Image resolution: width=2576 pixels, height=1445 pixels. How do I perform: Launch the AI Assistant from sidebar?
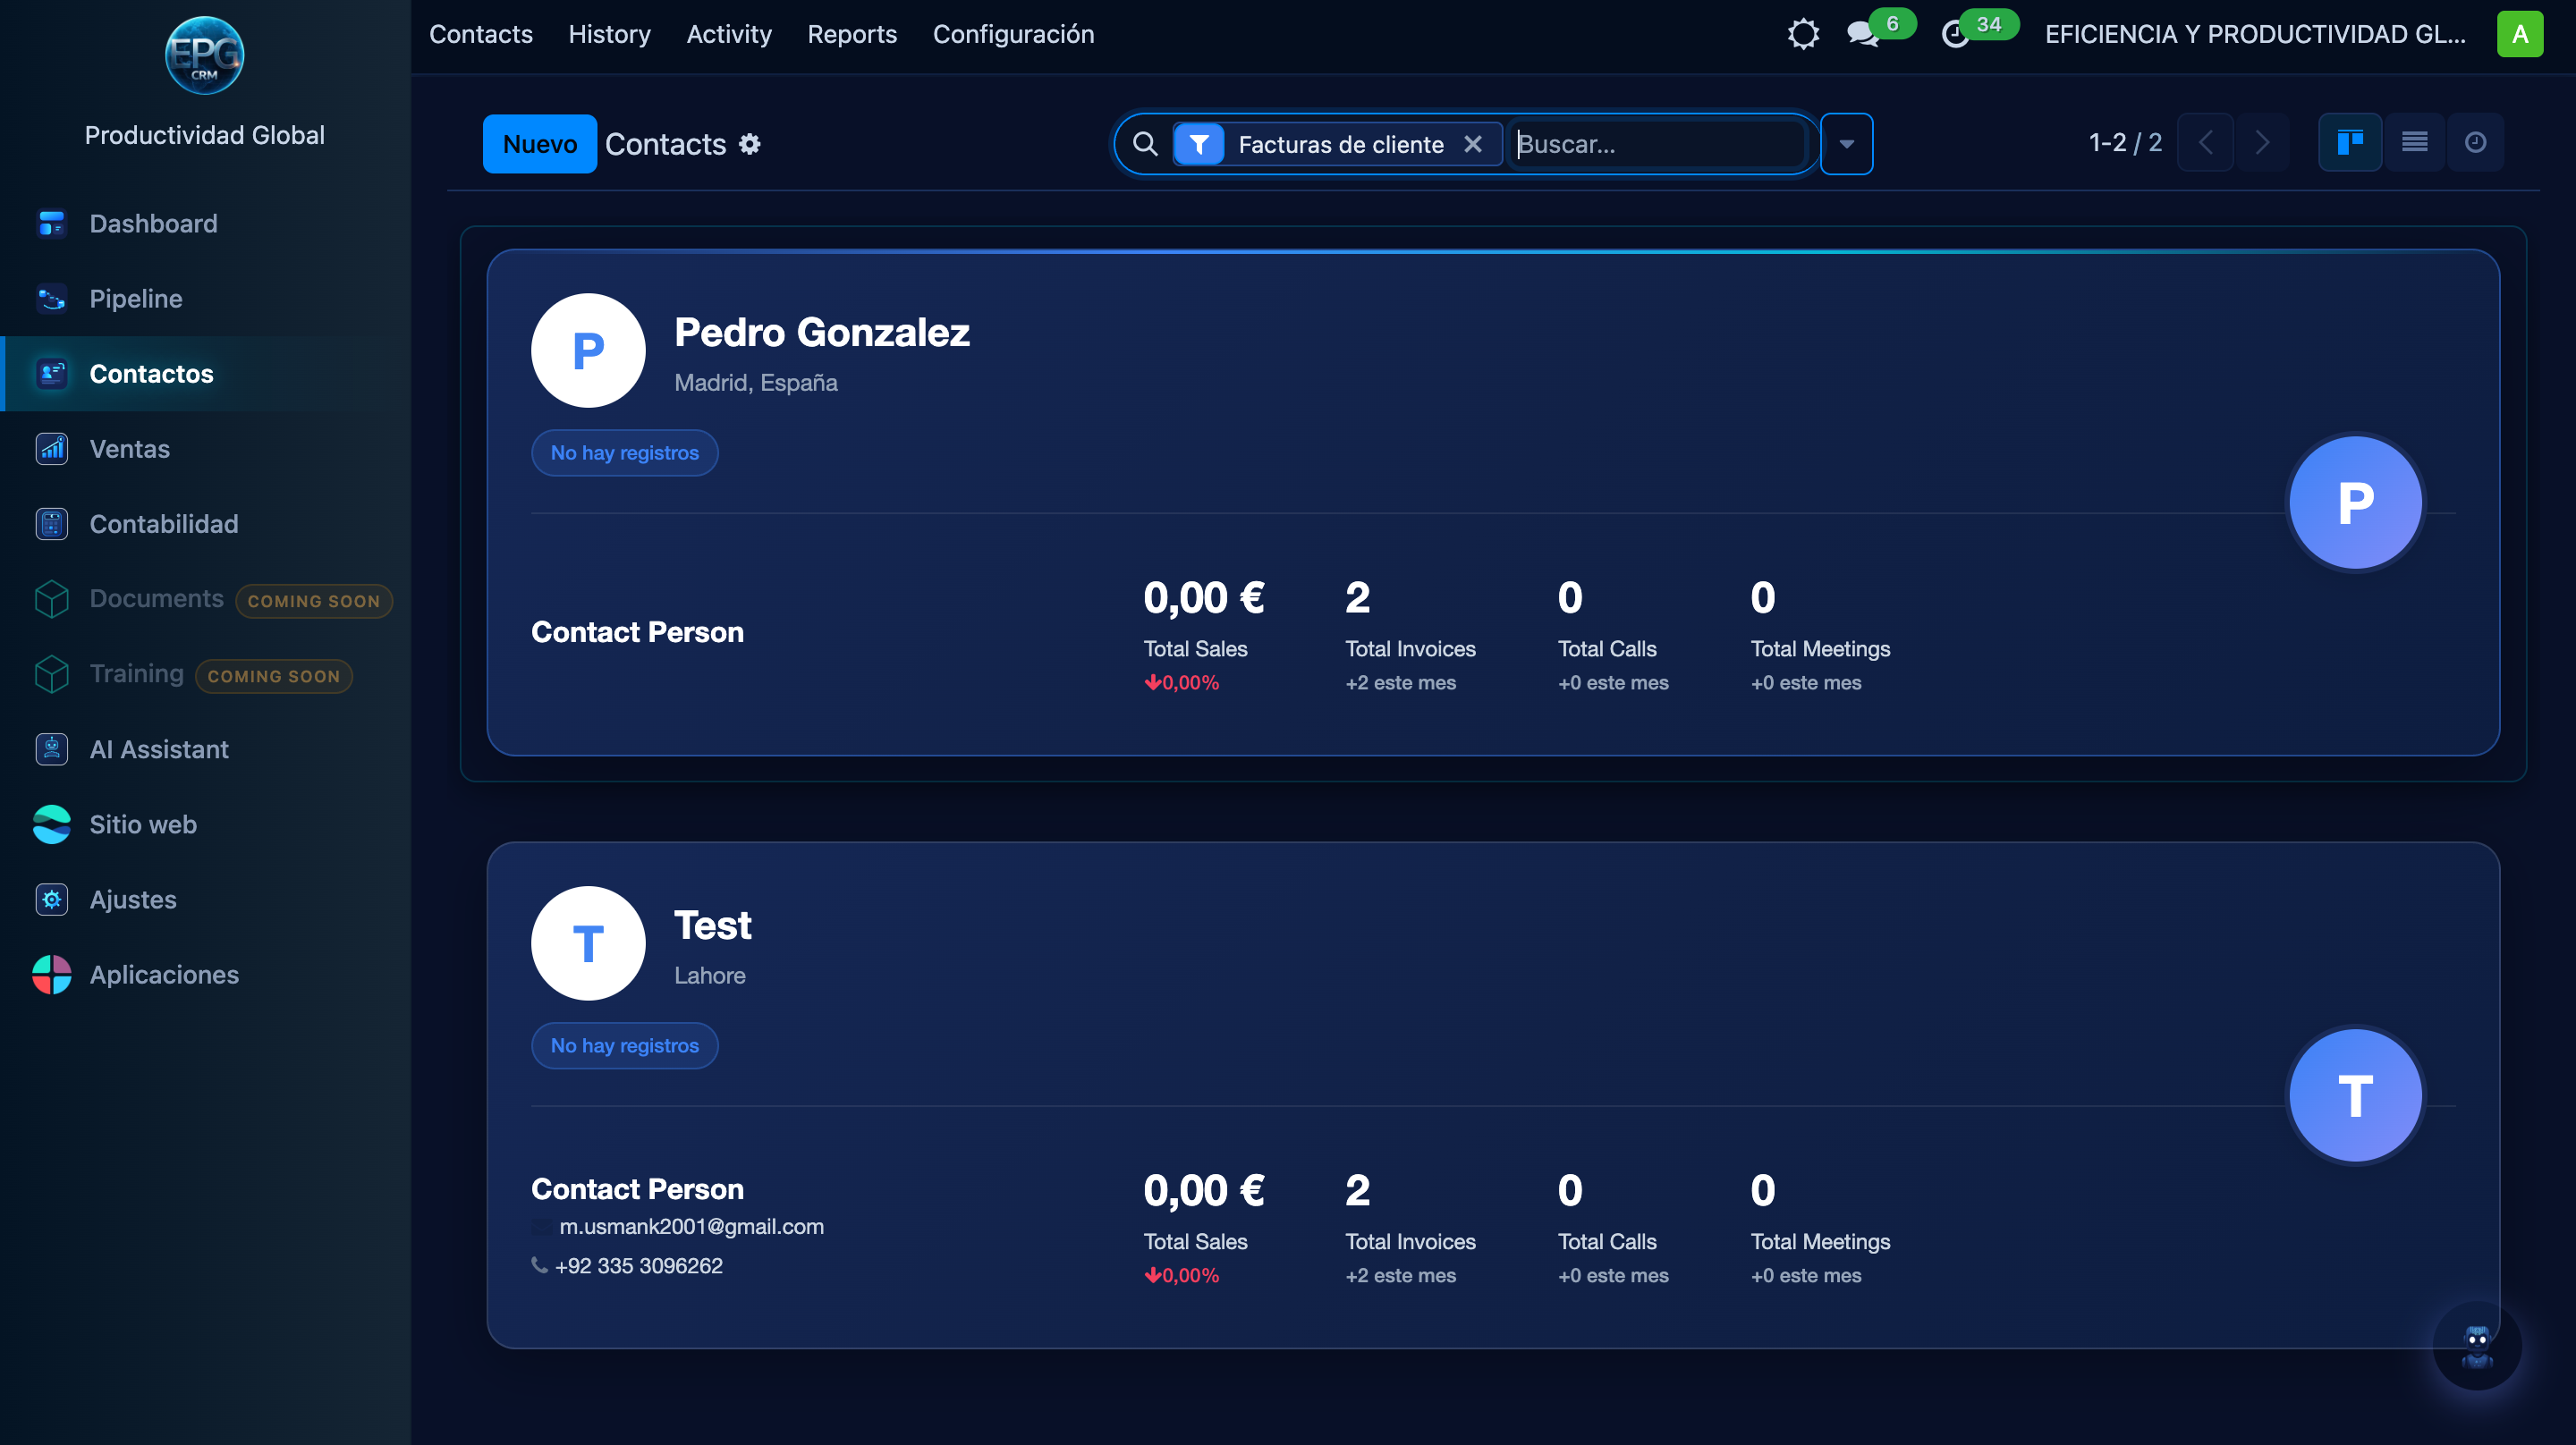pyautogui.click(x=51, y=749)
